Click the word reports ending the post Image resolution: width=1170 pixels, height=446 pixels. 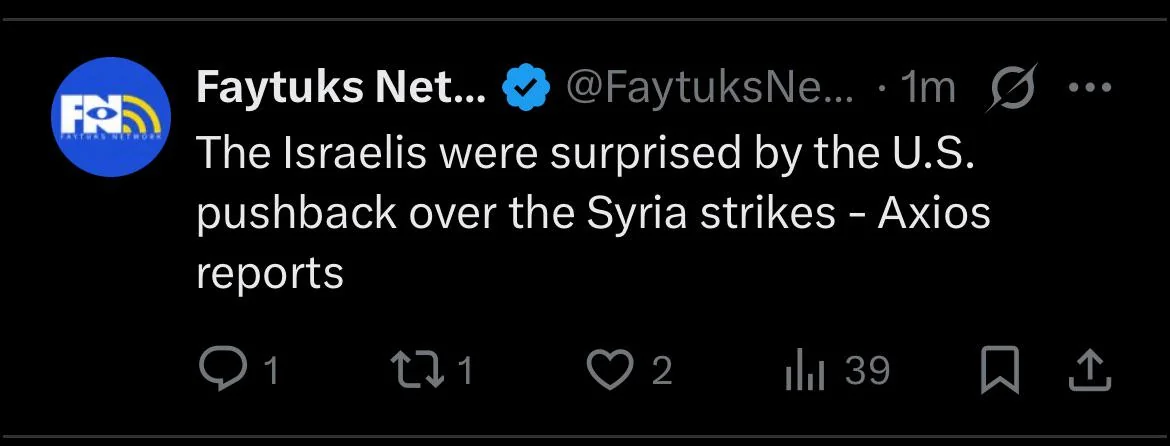point(269,275)
